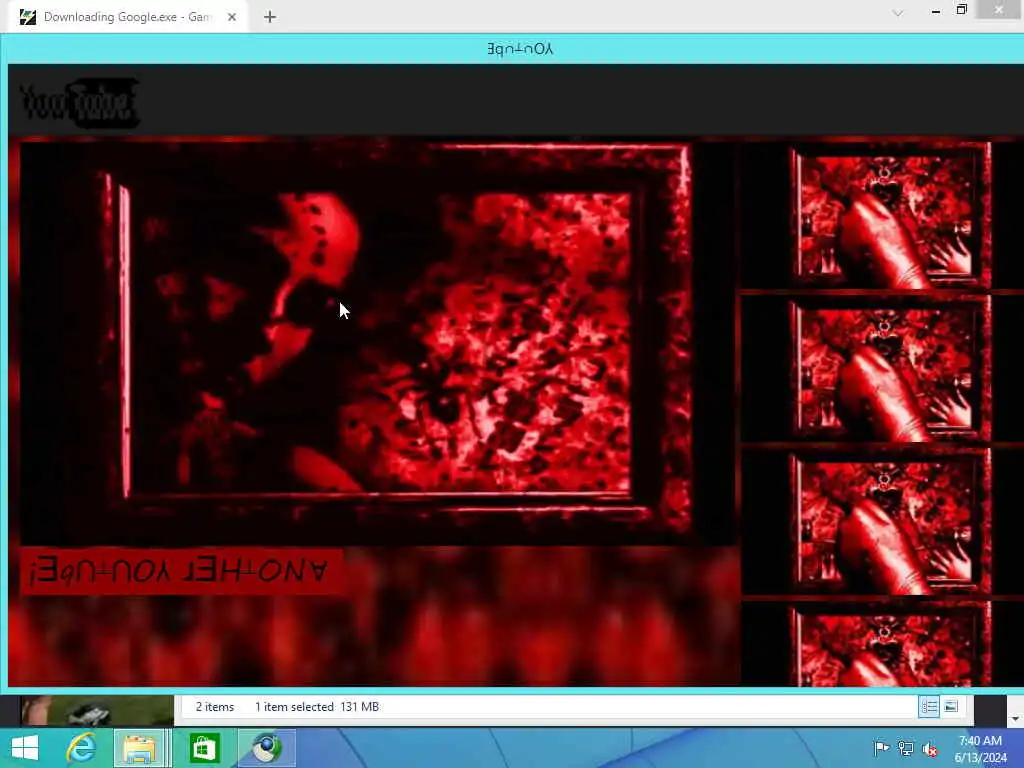Close the Downloading Google.exe tab

point(232,17)
